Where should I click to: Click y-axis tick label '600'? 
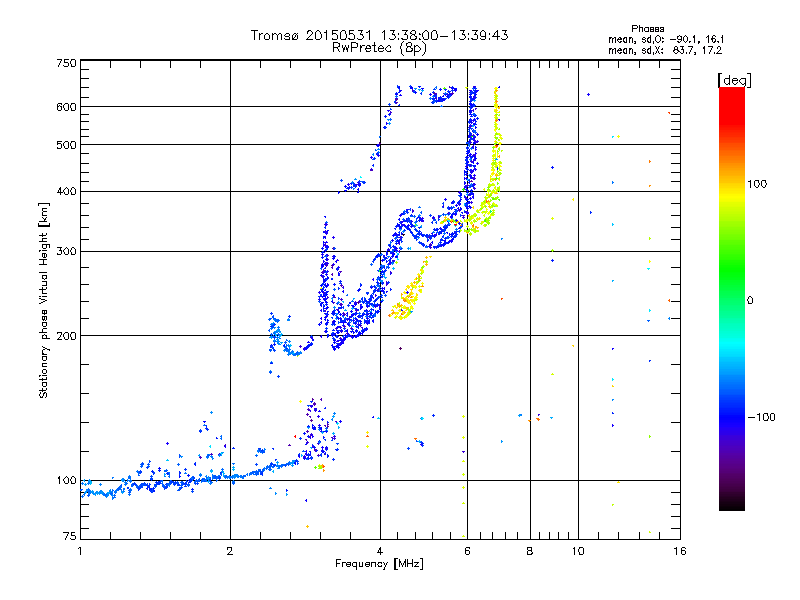[66, 107]
